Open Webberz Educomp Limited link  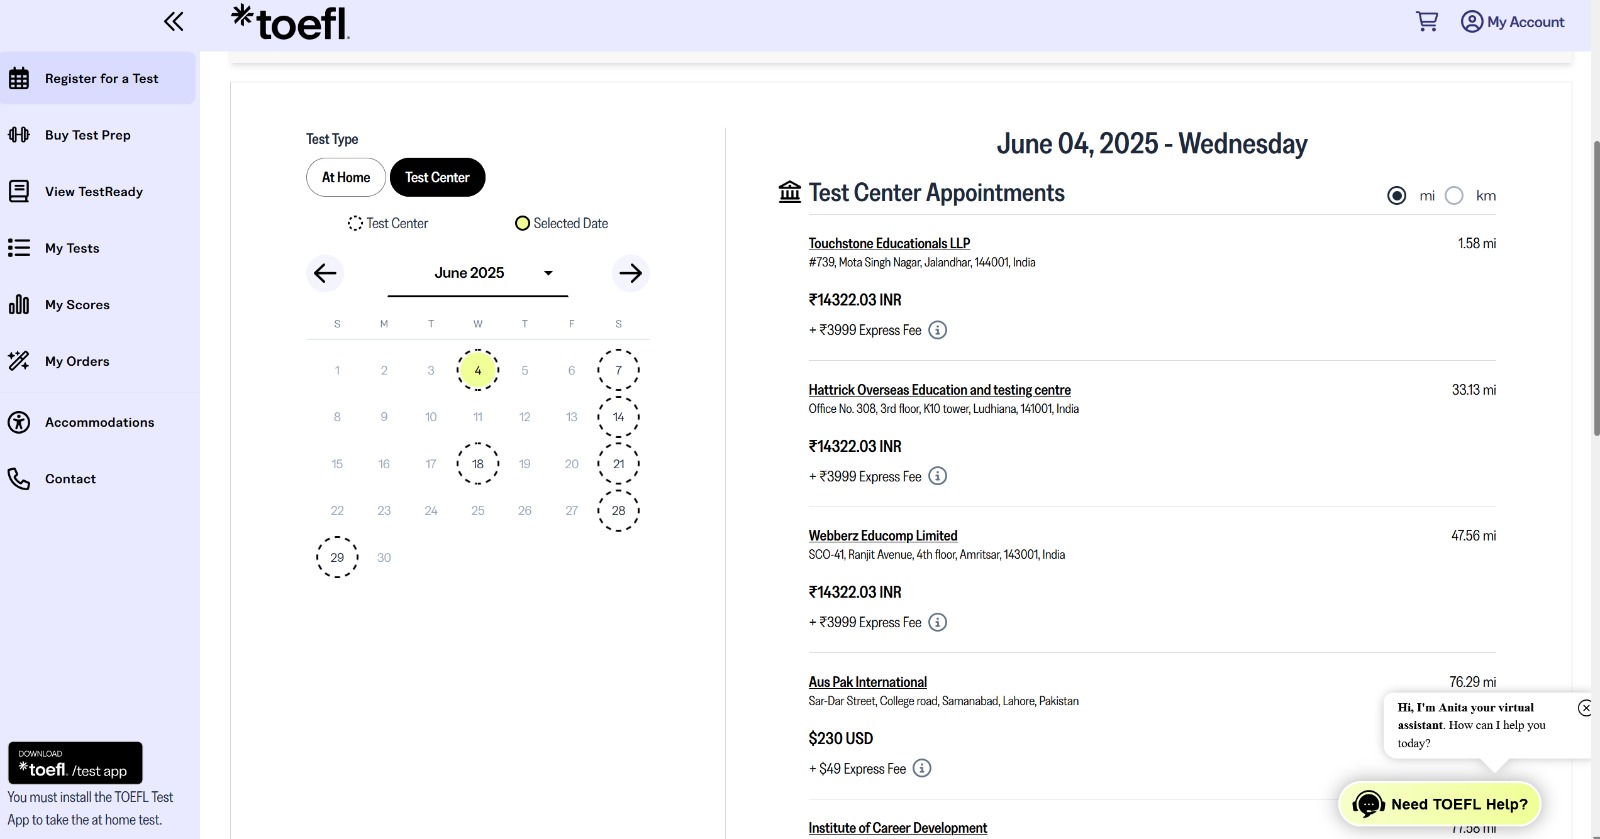click(x=883, y=536)
